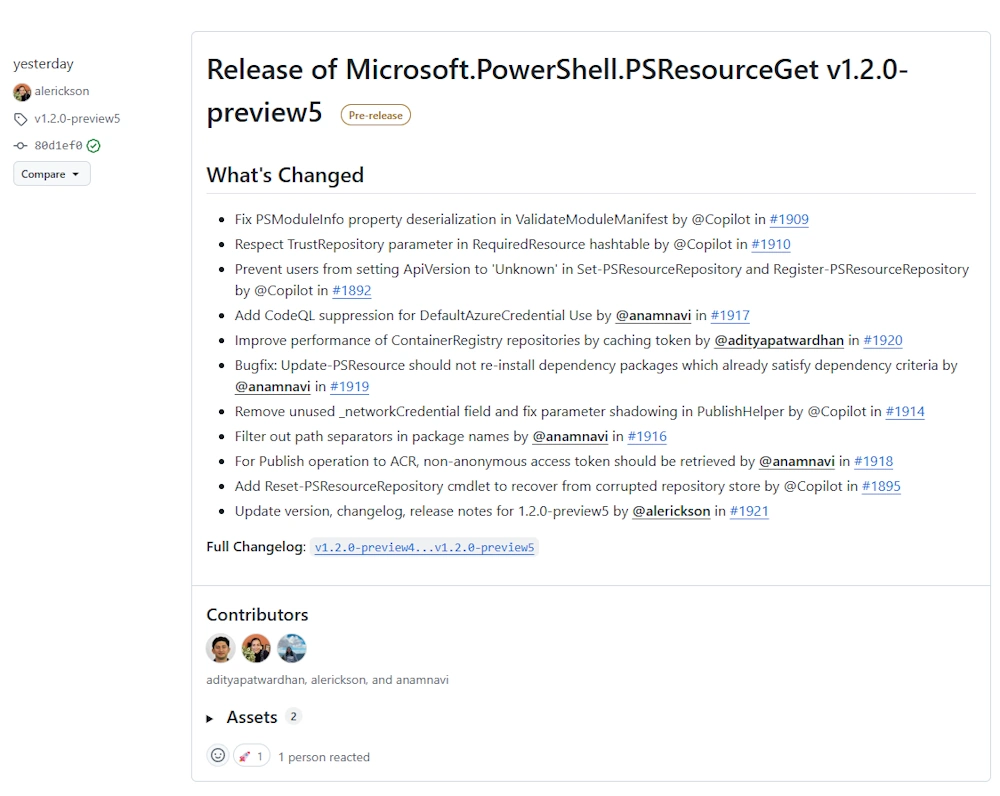Screen dimensions: 1000x796
Task: Open pull request #1920 link
Action: coord(883,341)
